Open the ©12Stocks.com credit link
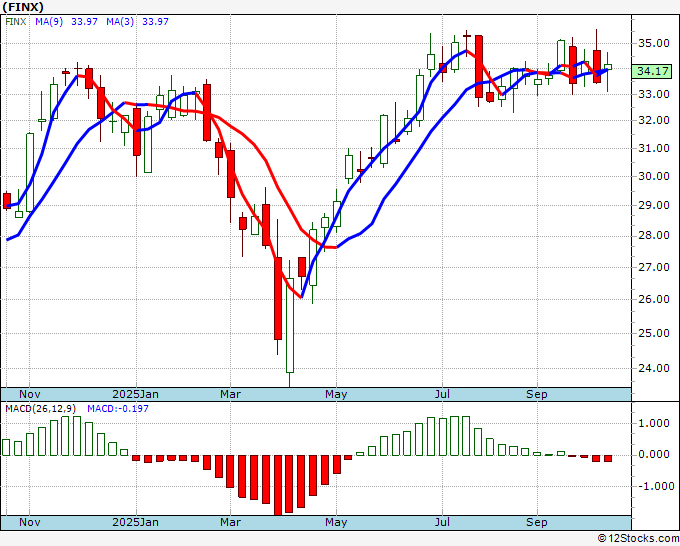Viewport: 680px width, 546px height. (x=638, y=539)
